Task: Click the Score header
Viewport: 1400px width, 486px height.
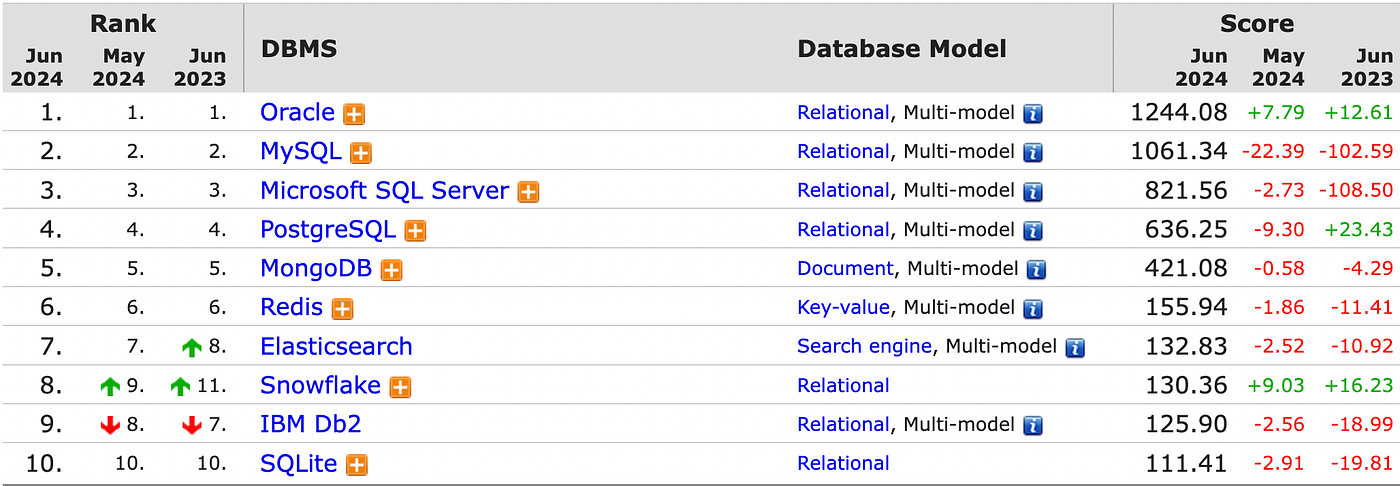Action: click(1256, 23)
